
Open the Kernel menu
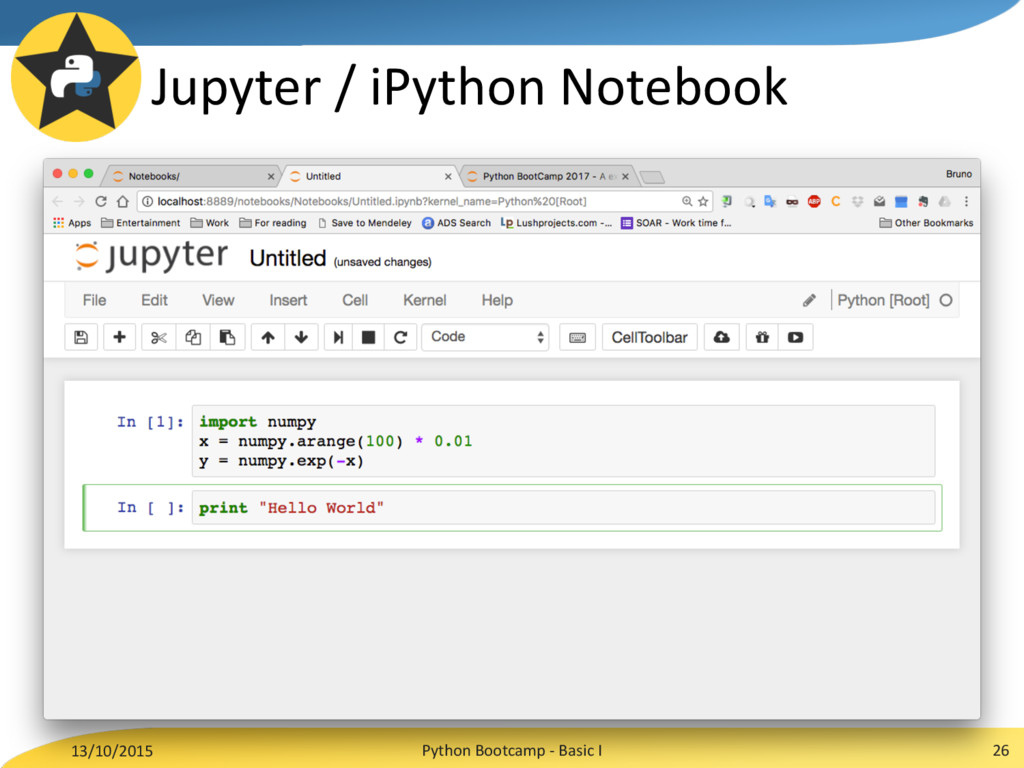click(424, 300)
